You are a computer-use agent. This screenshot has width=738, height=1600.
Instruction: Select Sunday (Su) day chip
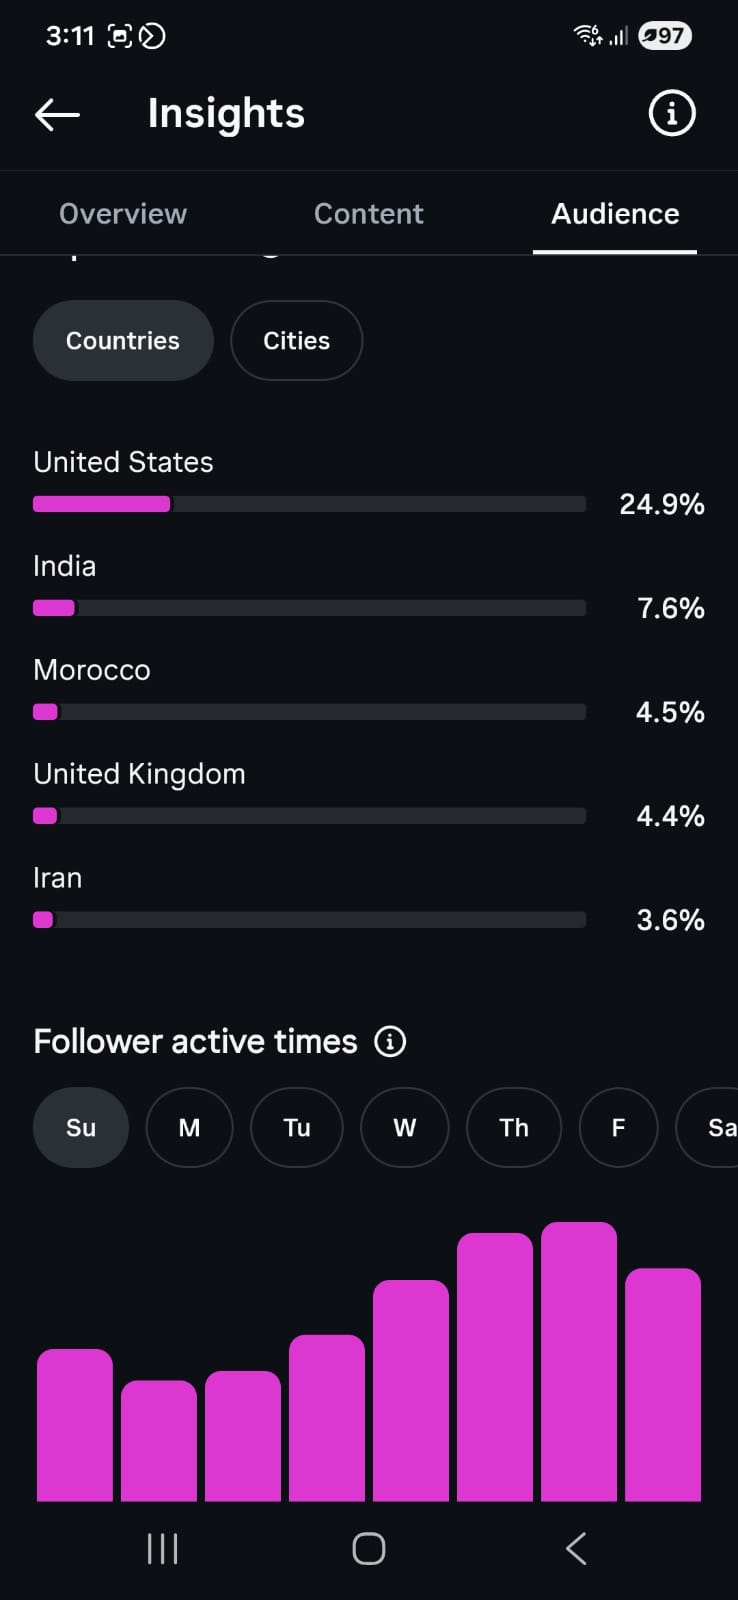(81, 1127)
